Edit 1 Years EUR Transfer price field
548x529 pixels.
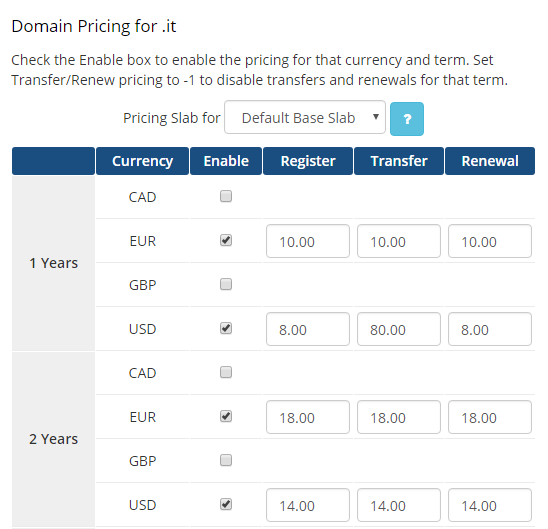click(x=399, y=241)
